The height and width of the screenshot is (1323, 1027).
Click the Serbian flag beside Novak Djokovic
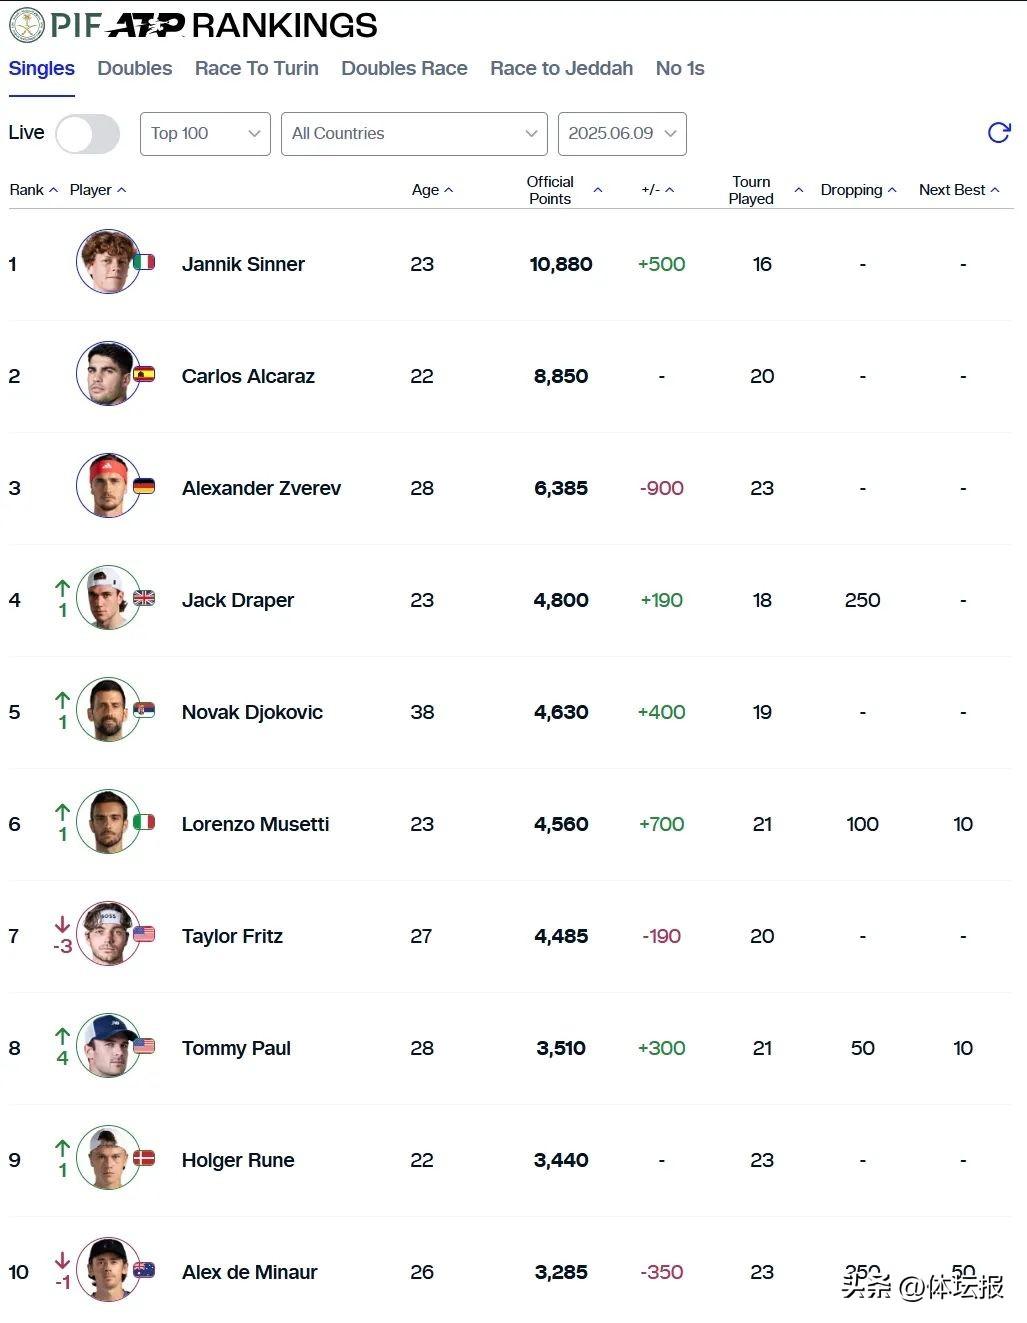click(x=144, y=710)
